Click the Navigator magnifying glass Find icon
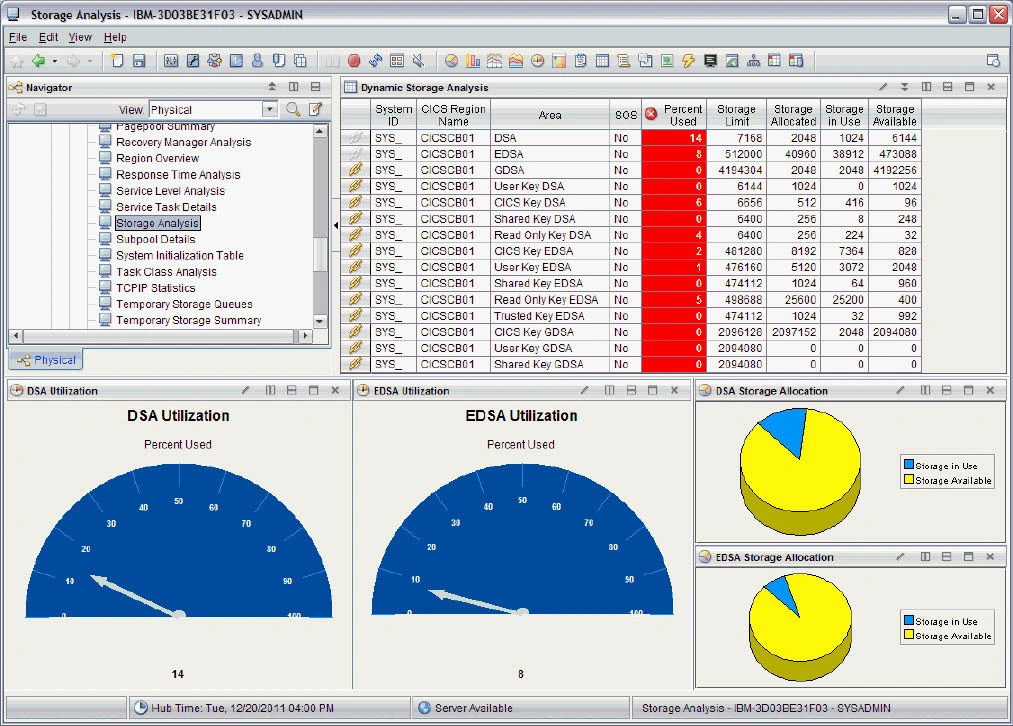 [293, 110]
